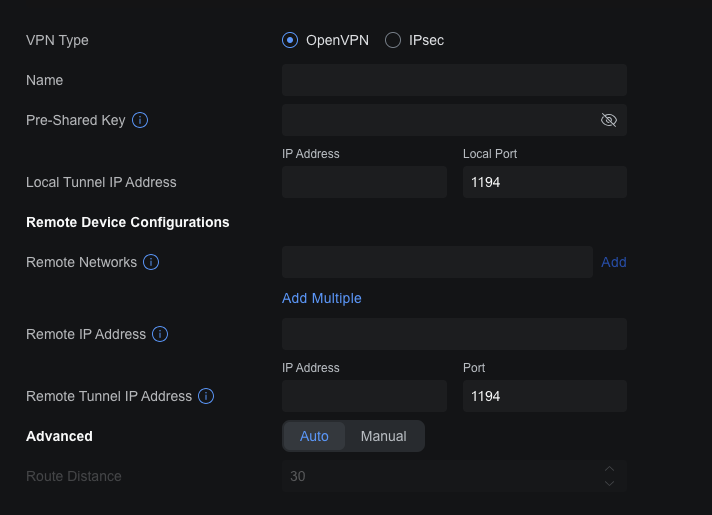712x515 pixels.
Task: Switch Advanced mode to Manual
Action: [383, 436]
